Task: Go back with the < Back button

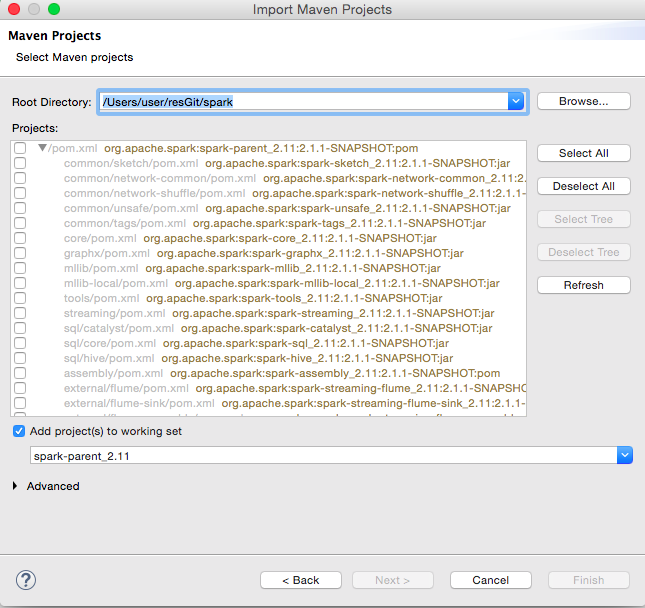Action: coord(301,580)
